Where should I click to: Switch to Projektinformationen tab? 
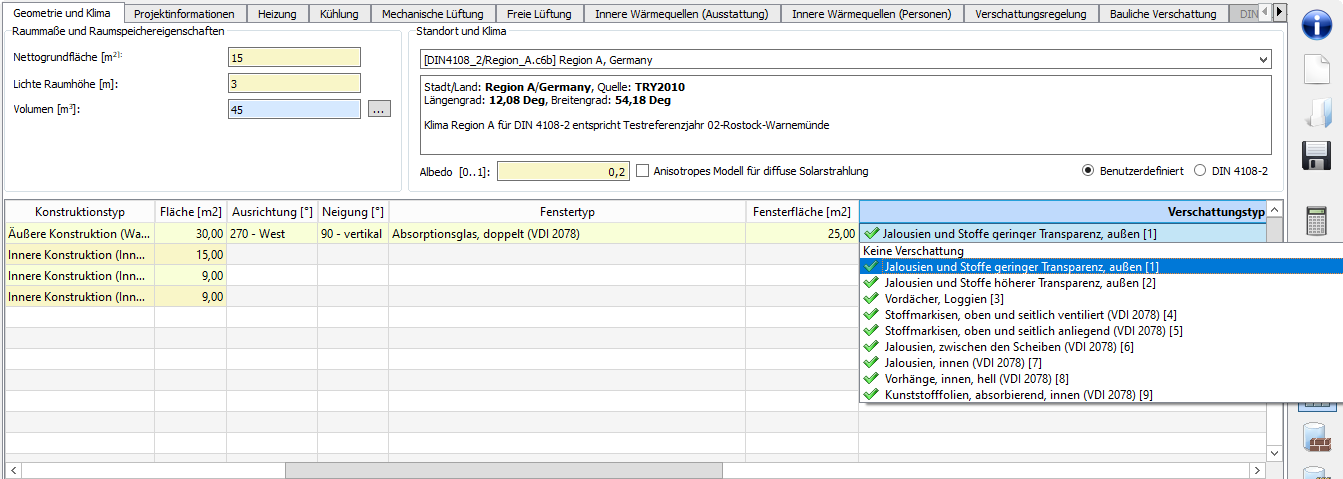coord(184,14)
